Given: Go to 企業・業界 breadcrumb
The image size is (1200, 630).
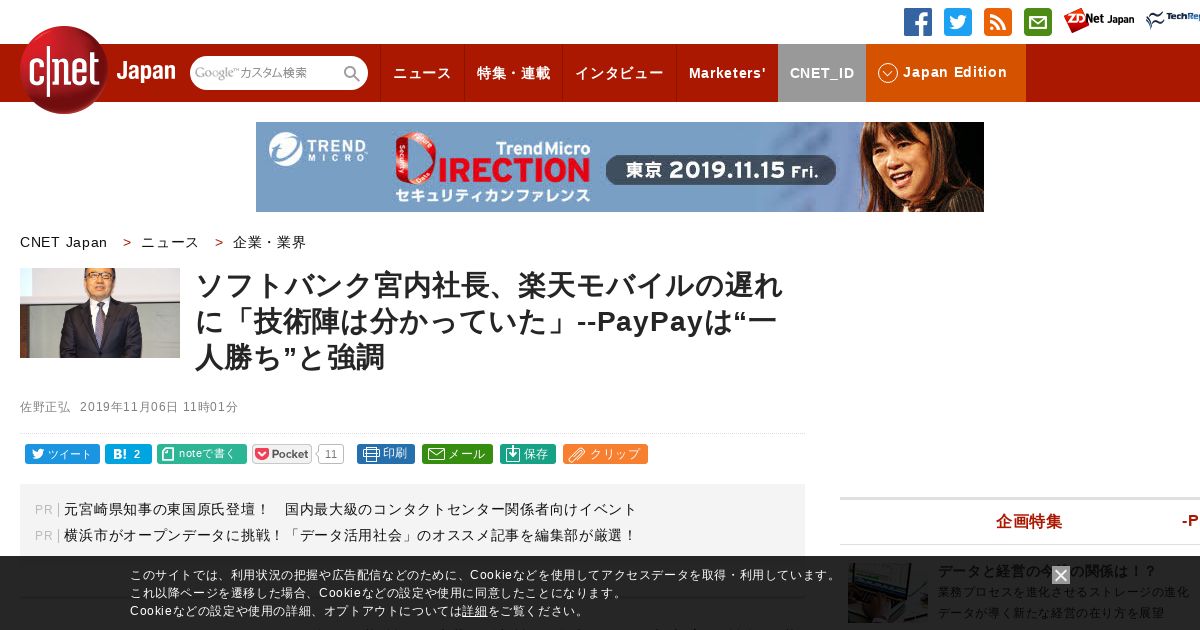Looking at the screenshot, I should coord(270,242).
